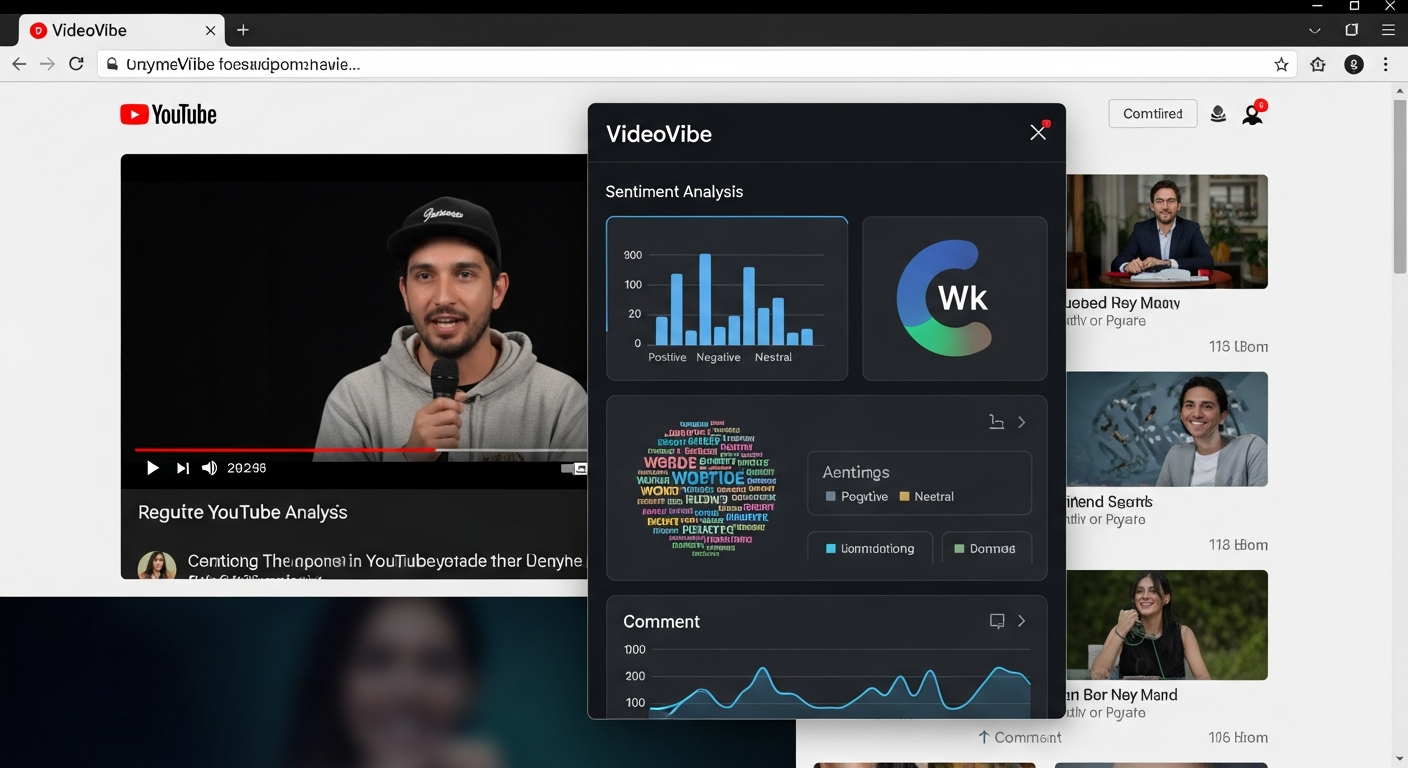Toggle the Pogvtive legend item
Screen dimensions: 1408x768
pos(857,497)
